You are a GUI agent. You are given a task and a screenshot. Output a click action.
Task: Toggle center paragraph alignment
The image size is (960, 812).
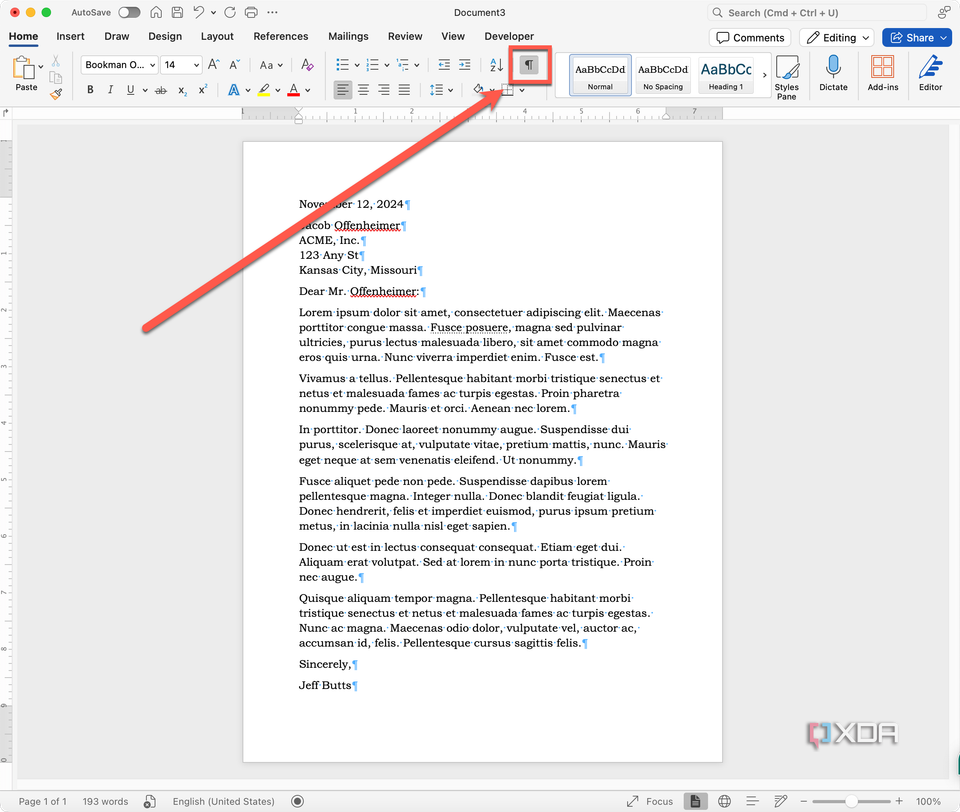click(x=362, y=90)
